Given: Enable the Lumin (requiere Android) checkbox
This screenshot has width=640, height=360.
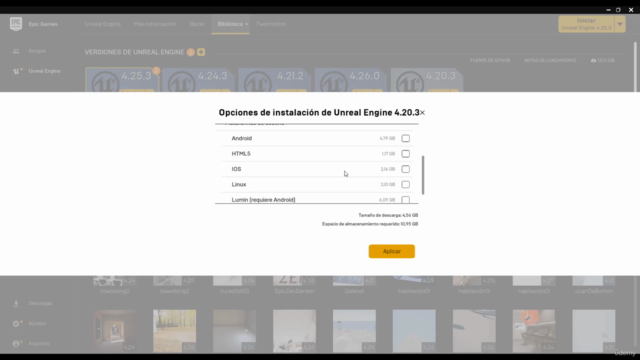Looking at the screenshot, I should coord(405,200).
